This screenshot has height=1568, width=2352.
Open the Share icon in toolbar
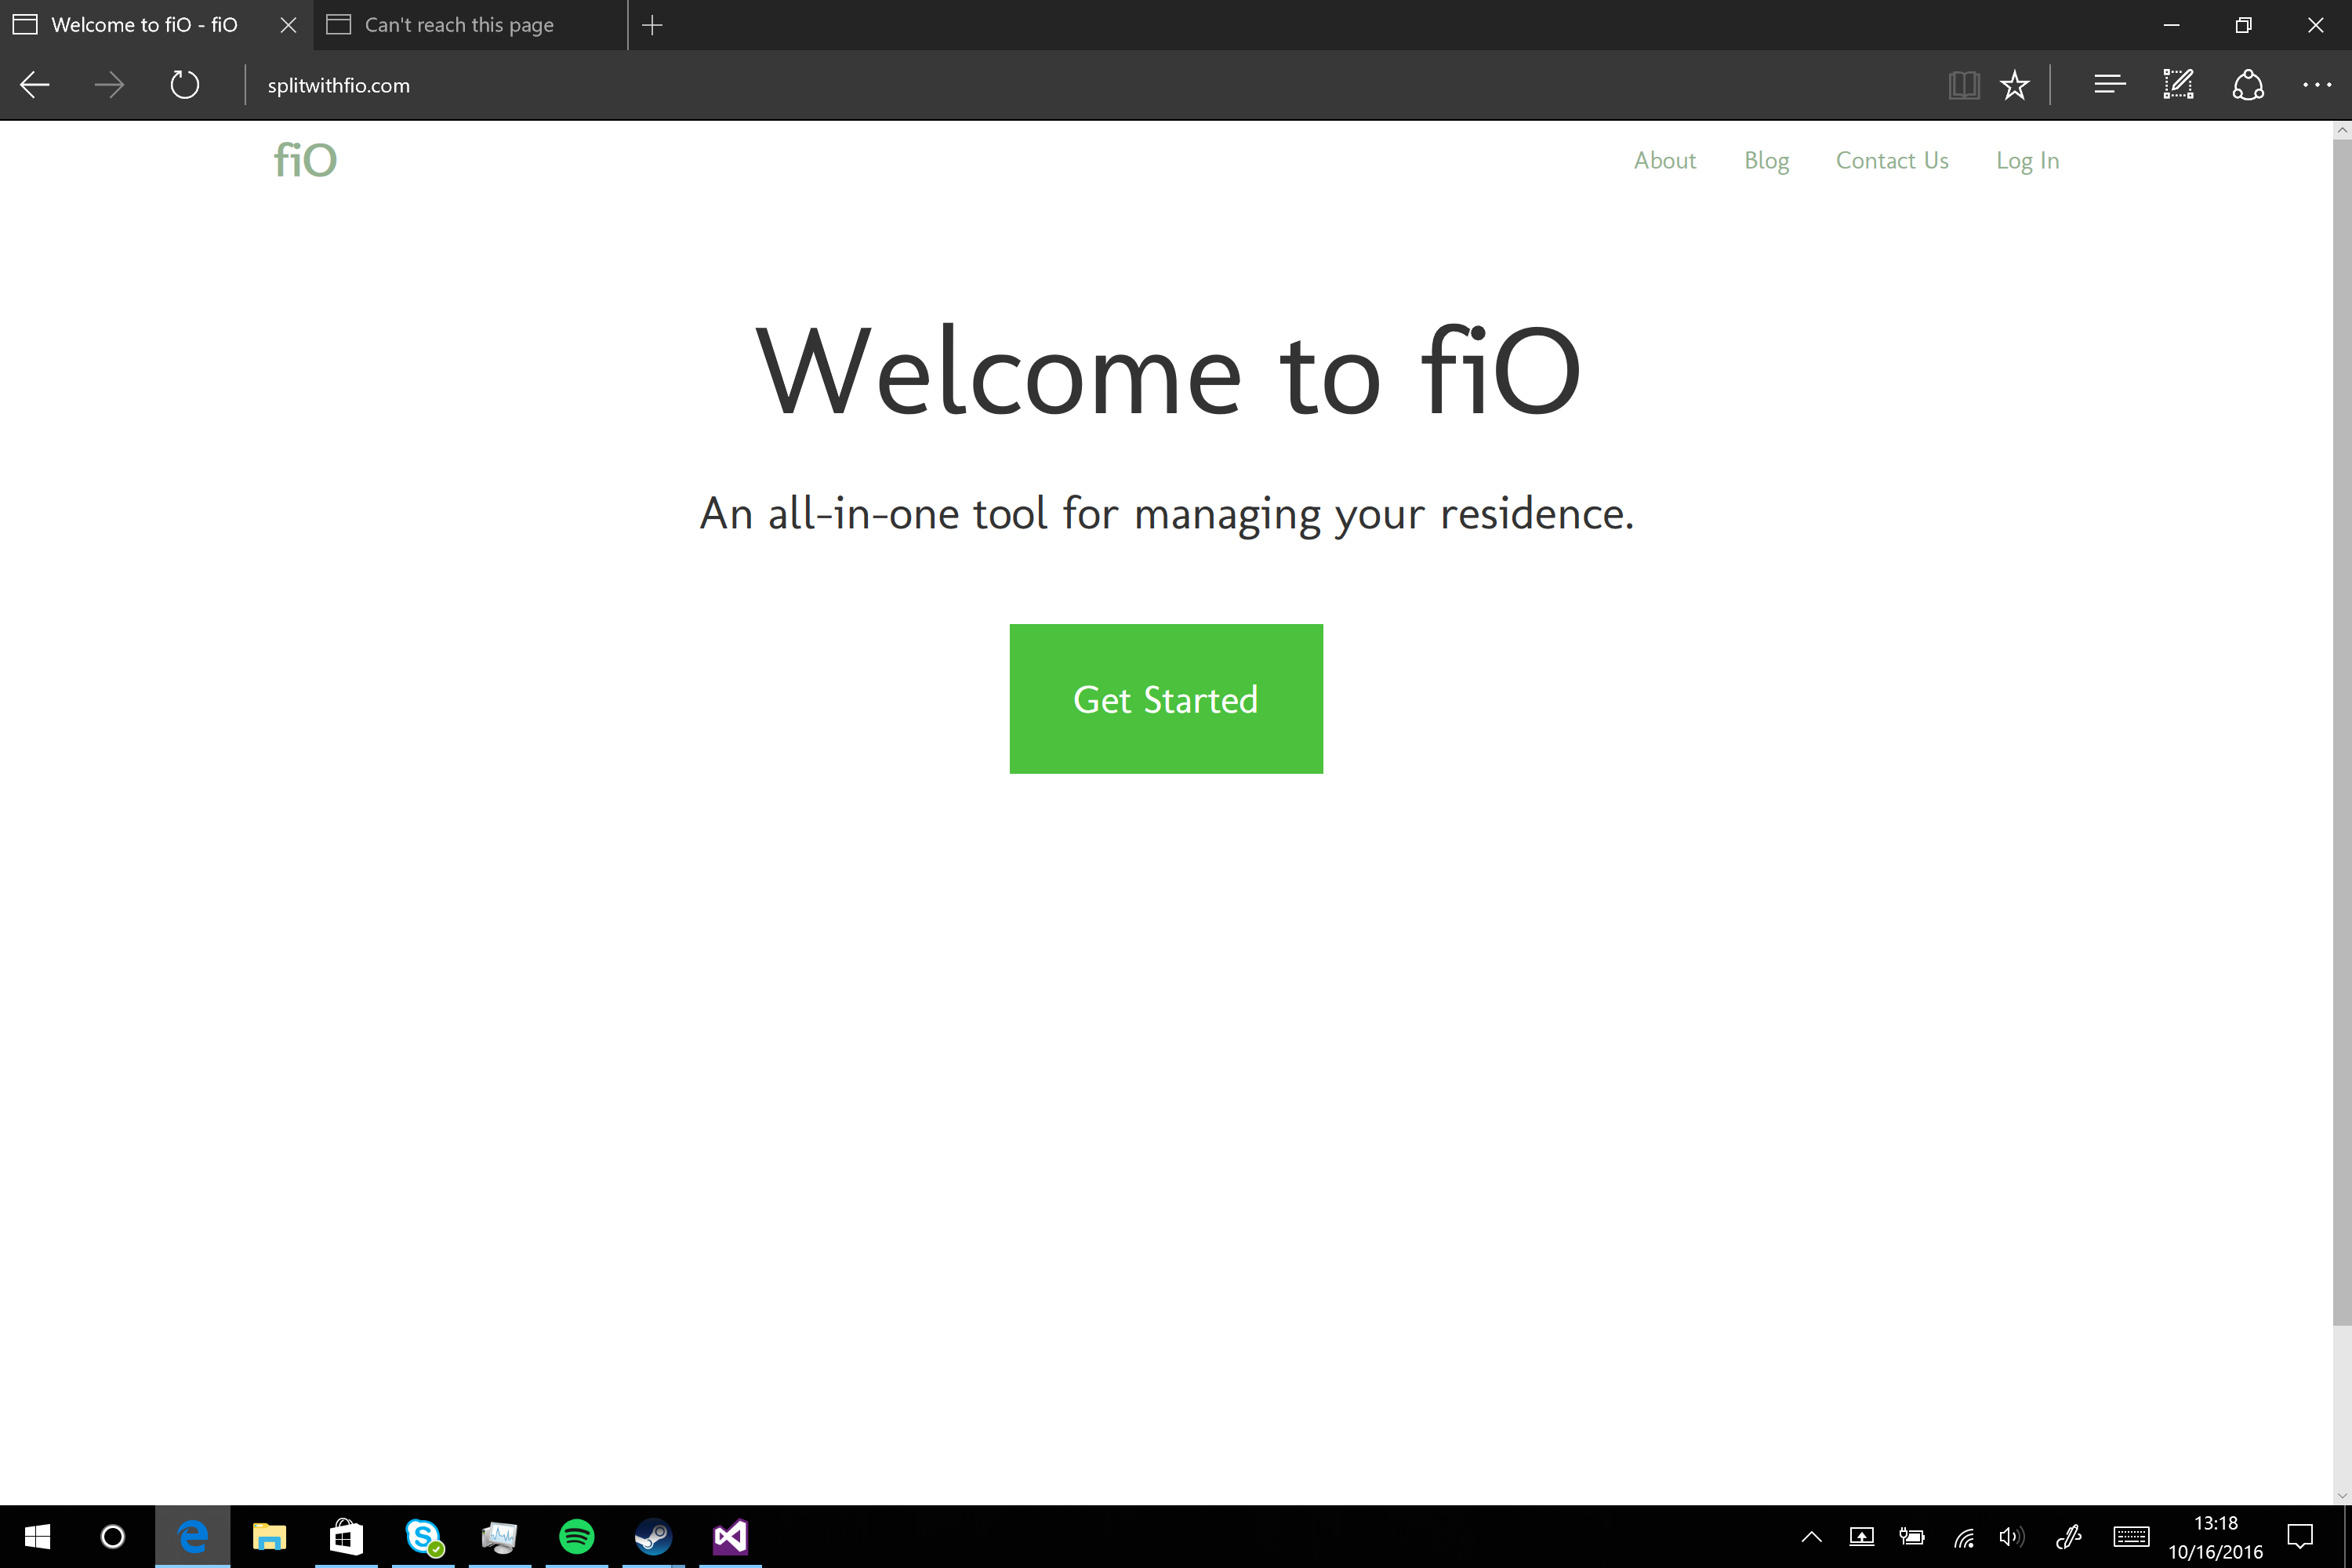2248,85
